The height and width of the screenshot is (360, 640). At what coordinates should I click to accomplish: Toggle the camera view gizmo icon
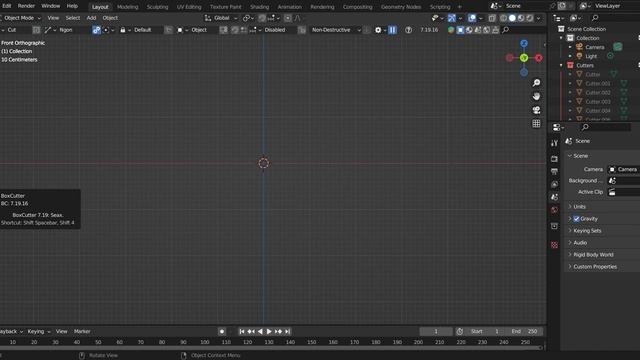tap(536, 110)
